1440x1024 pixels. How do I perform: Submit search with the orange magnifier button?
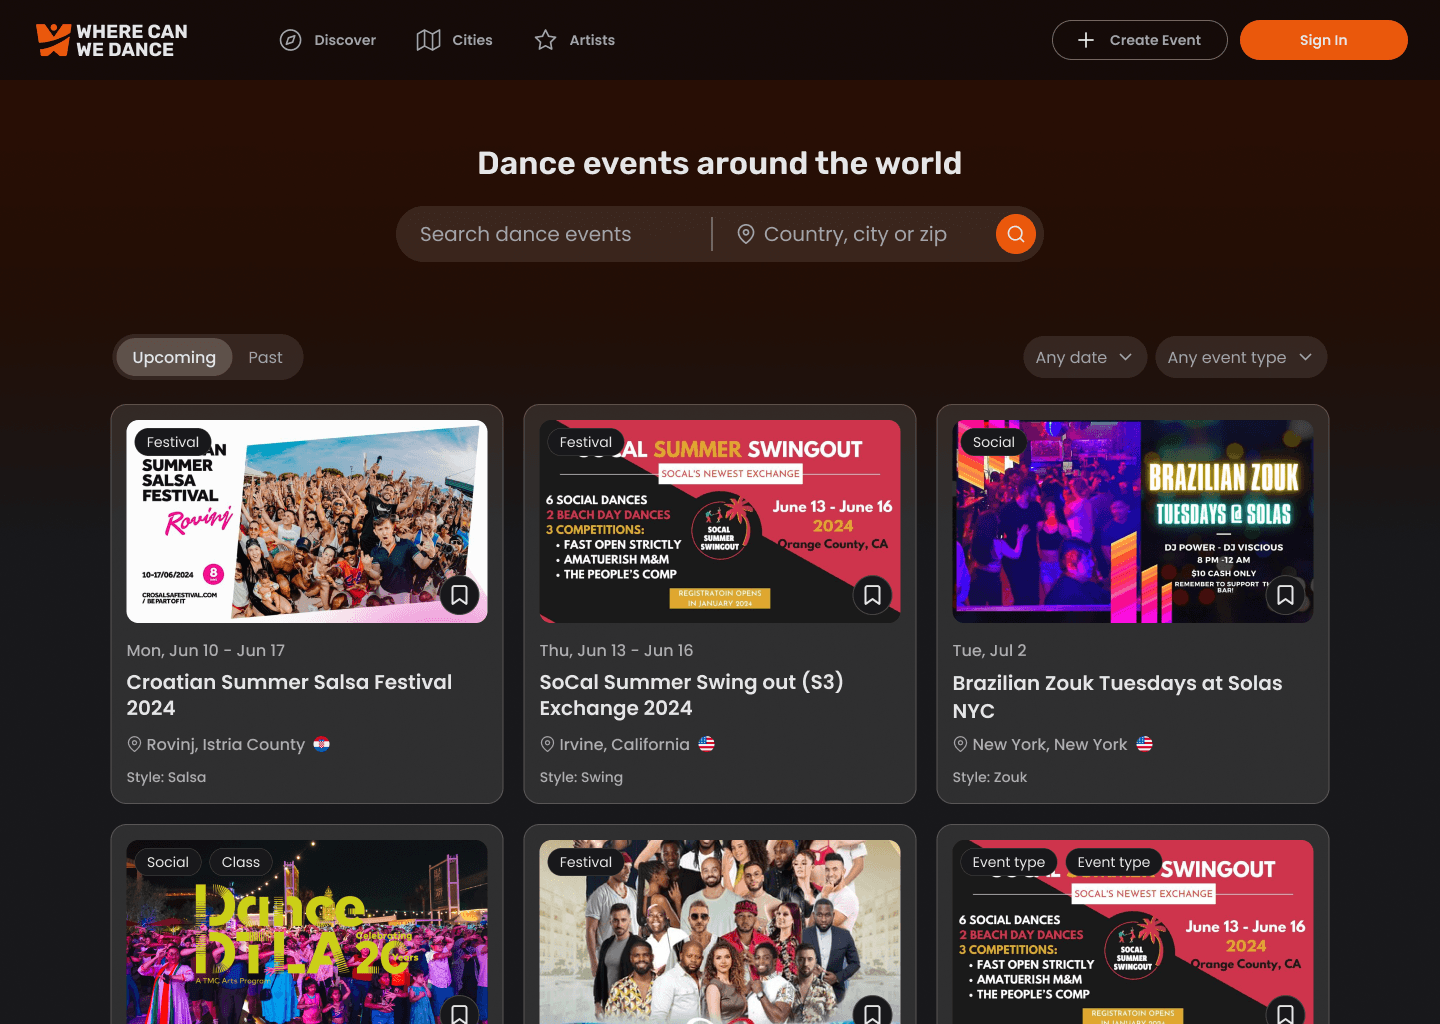click(x=1015, y=234)
